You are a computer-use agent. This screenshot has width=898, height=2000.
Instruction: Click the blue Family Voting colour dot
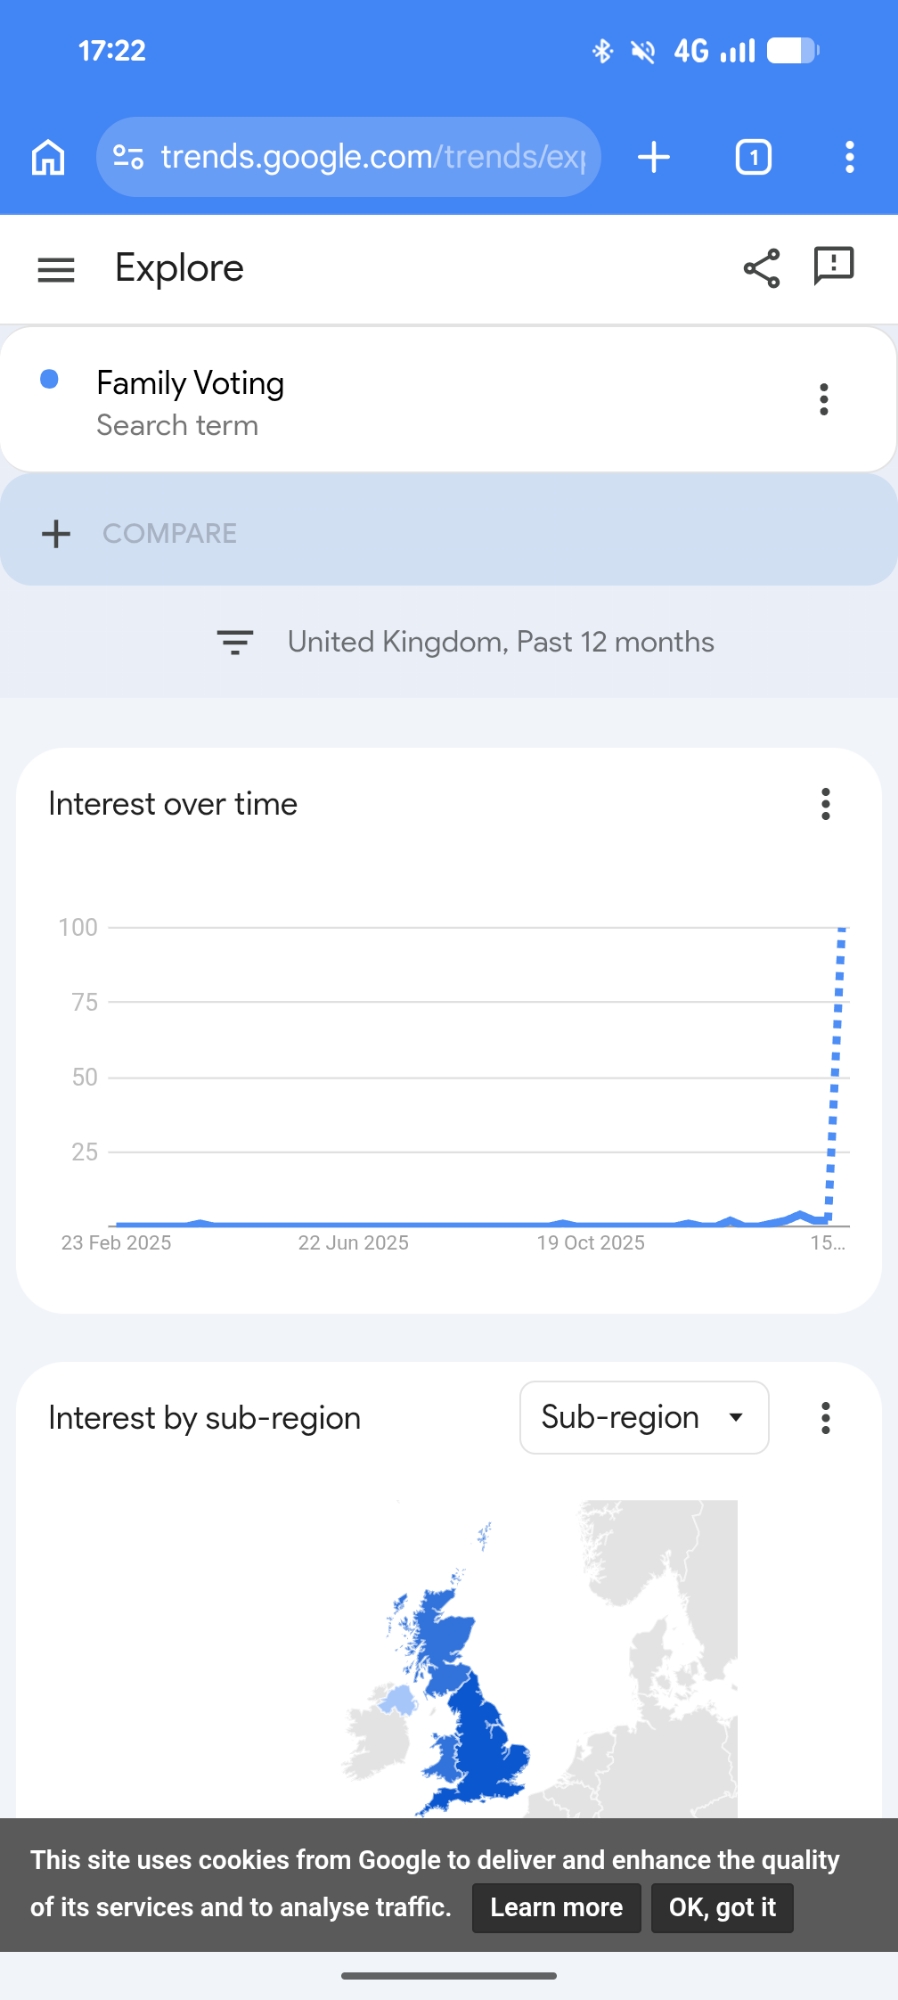click(x=49, y=379)
